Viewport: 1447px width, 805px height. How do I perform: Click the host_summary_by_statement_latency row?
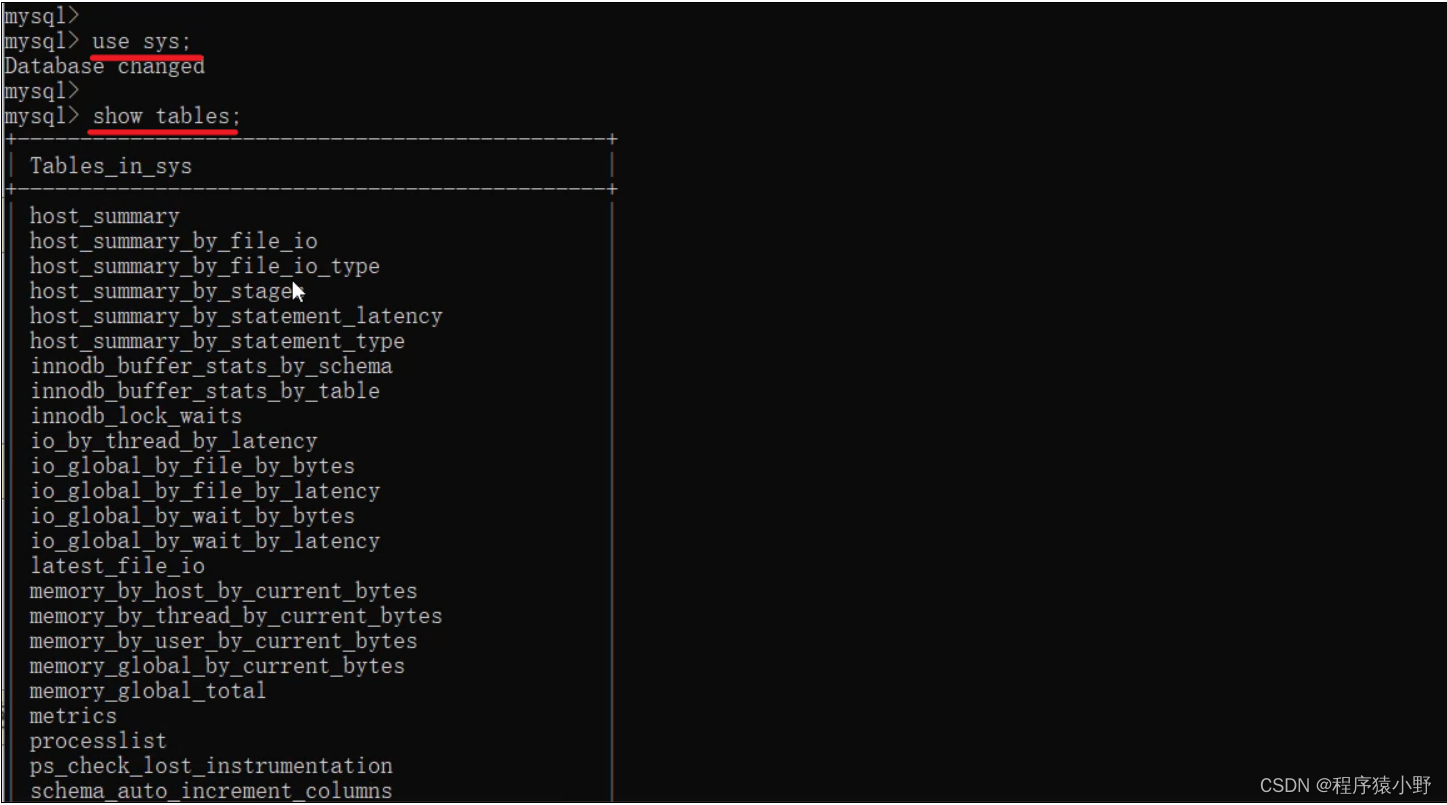coord(235,316)
